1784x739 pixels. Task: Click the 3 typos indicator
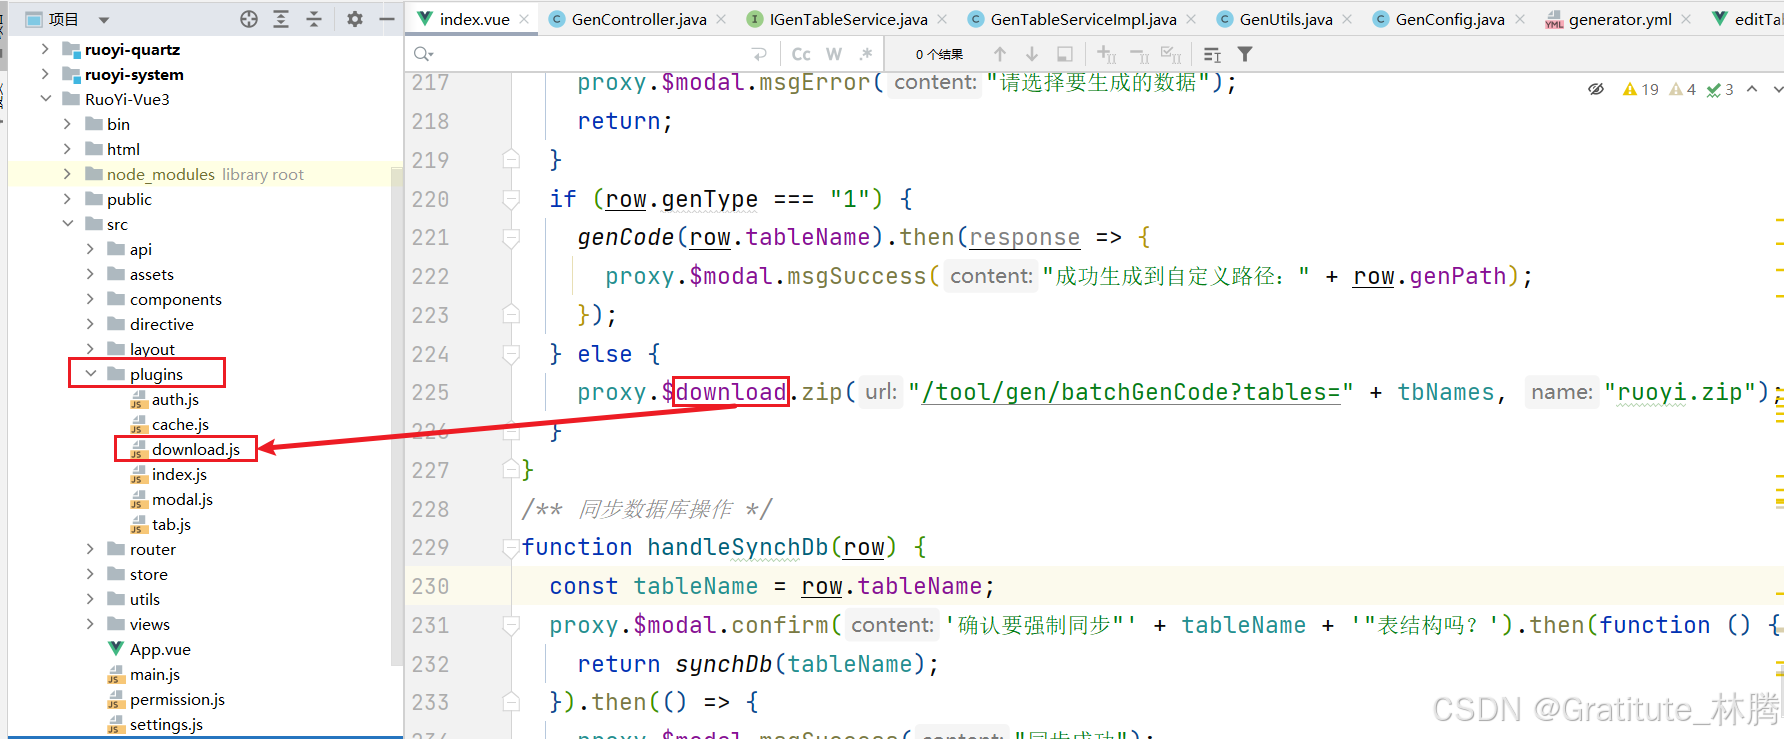click(x=1720, y=89)
